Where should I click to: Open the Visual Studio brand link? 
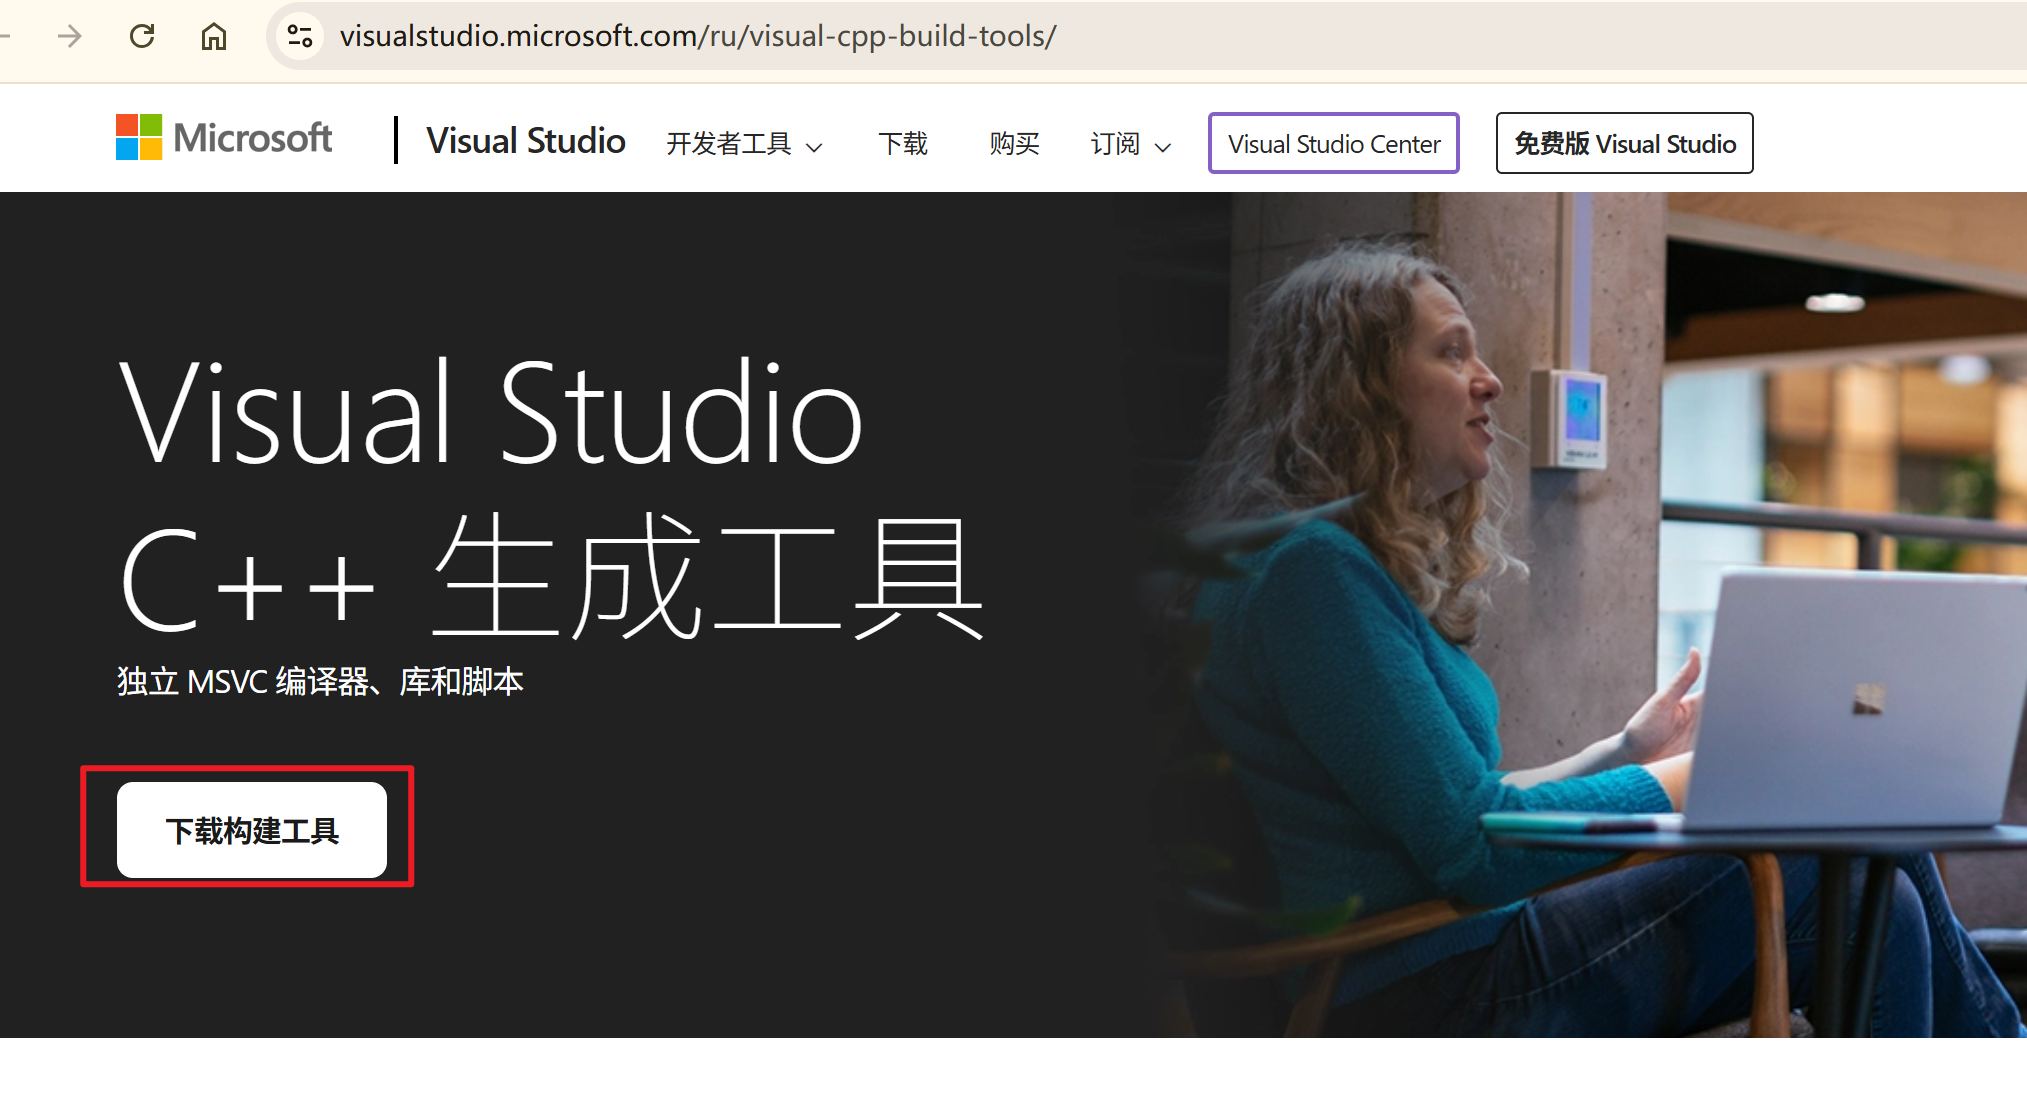(x=526, y=142)
